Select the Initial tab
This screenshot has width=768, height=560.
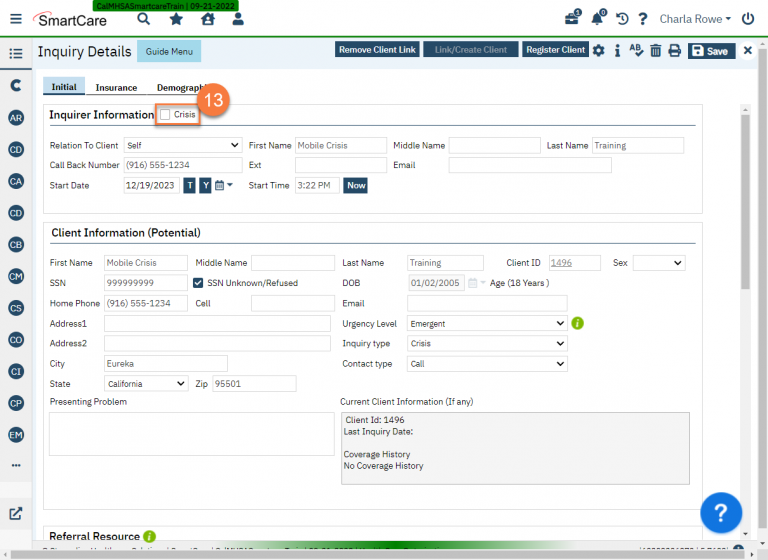click(x=64, y=88)
